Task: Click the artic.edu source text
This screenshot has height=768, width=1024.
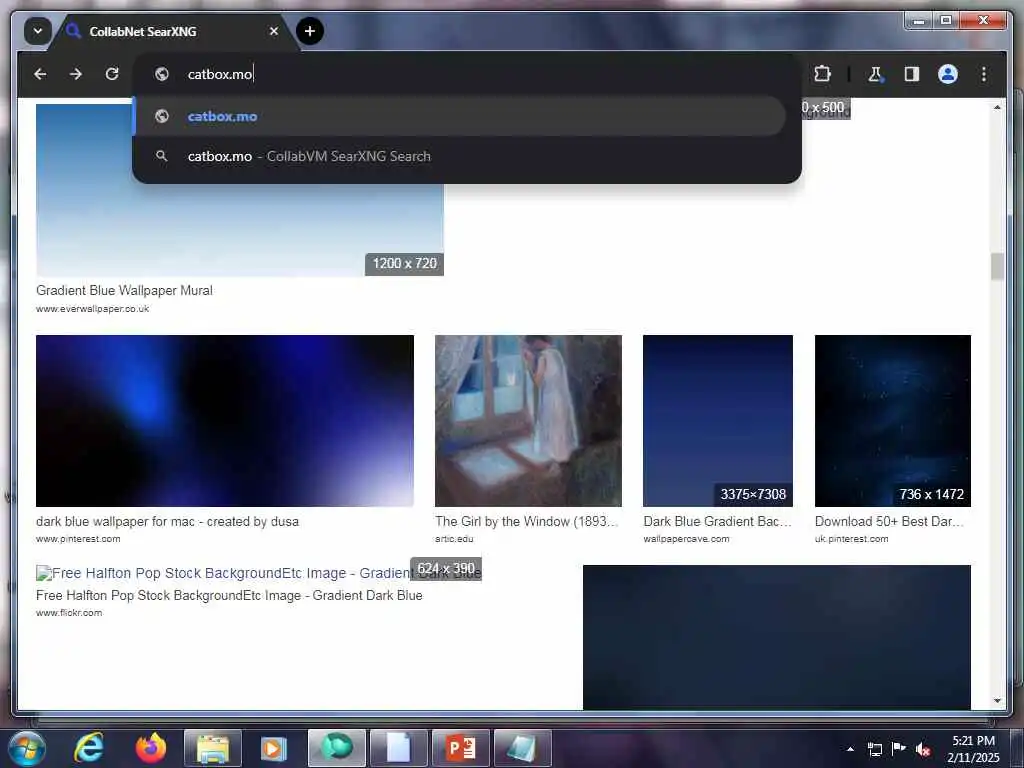Action: coord(454,539)
